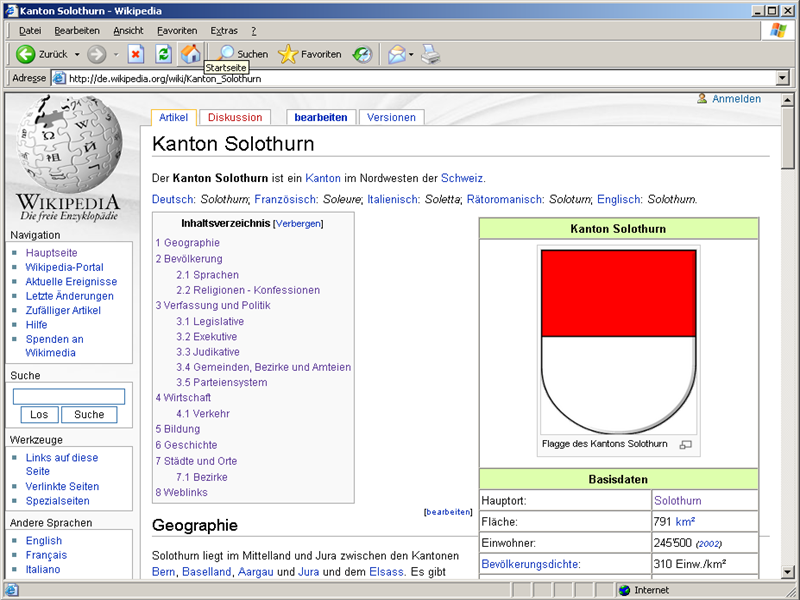Open Favoriten with the star icon
Viewport: 800px width, 600px height.
pyautogui.click(x=310, y=54)
